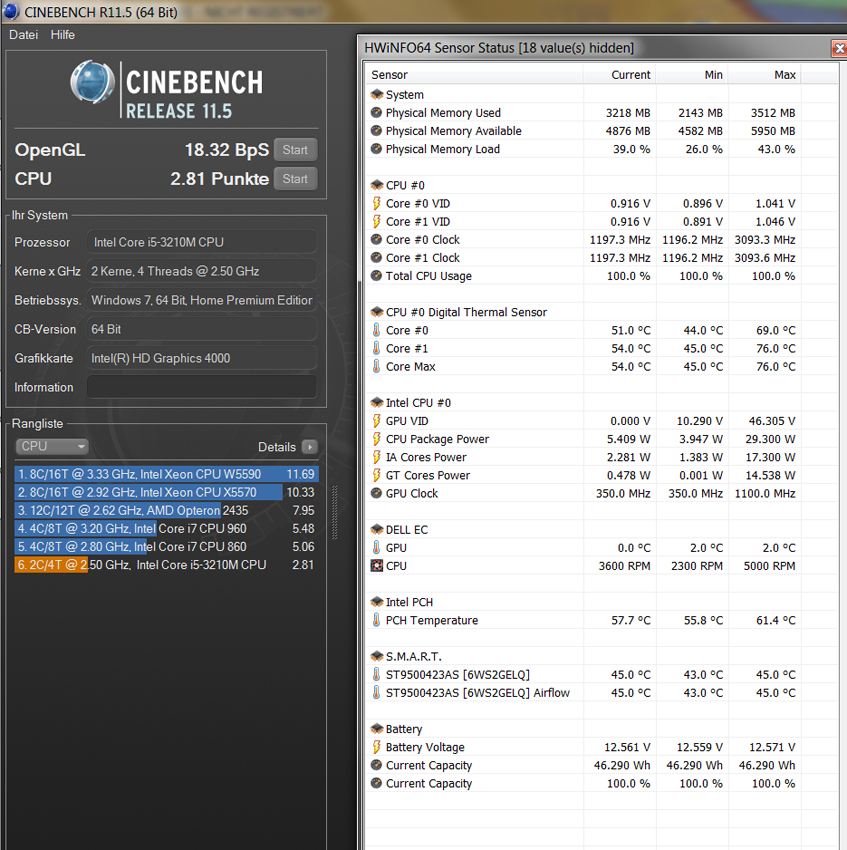The image size is (847, 850).
Task: Click the Cinebench ranking panel splitter handle
Action: click(335, 512)
